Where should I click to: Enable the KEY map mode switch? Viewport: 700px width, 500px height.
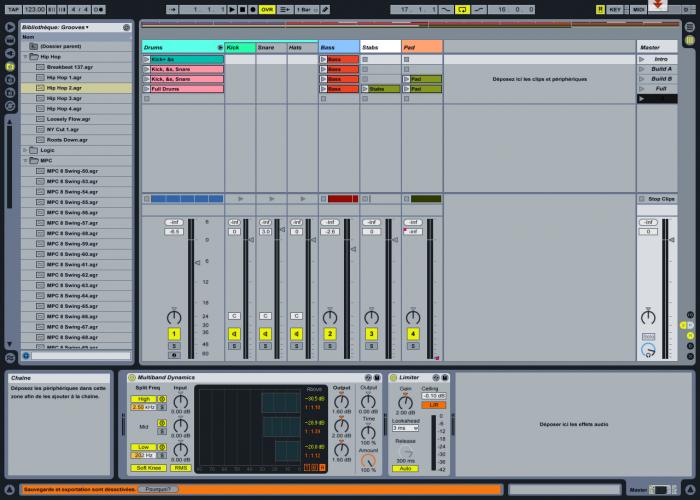coord(615,9)
